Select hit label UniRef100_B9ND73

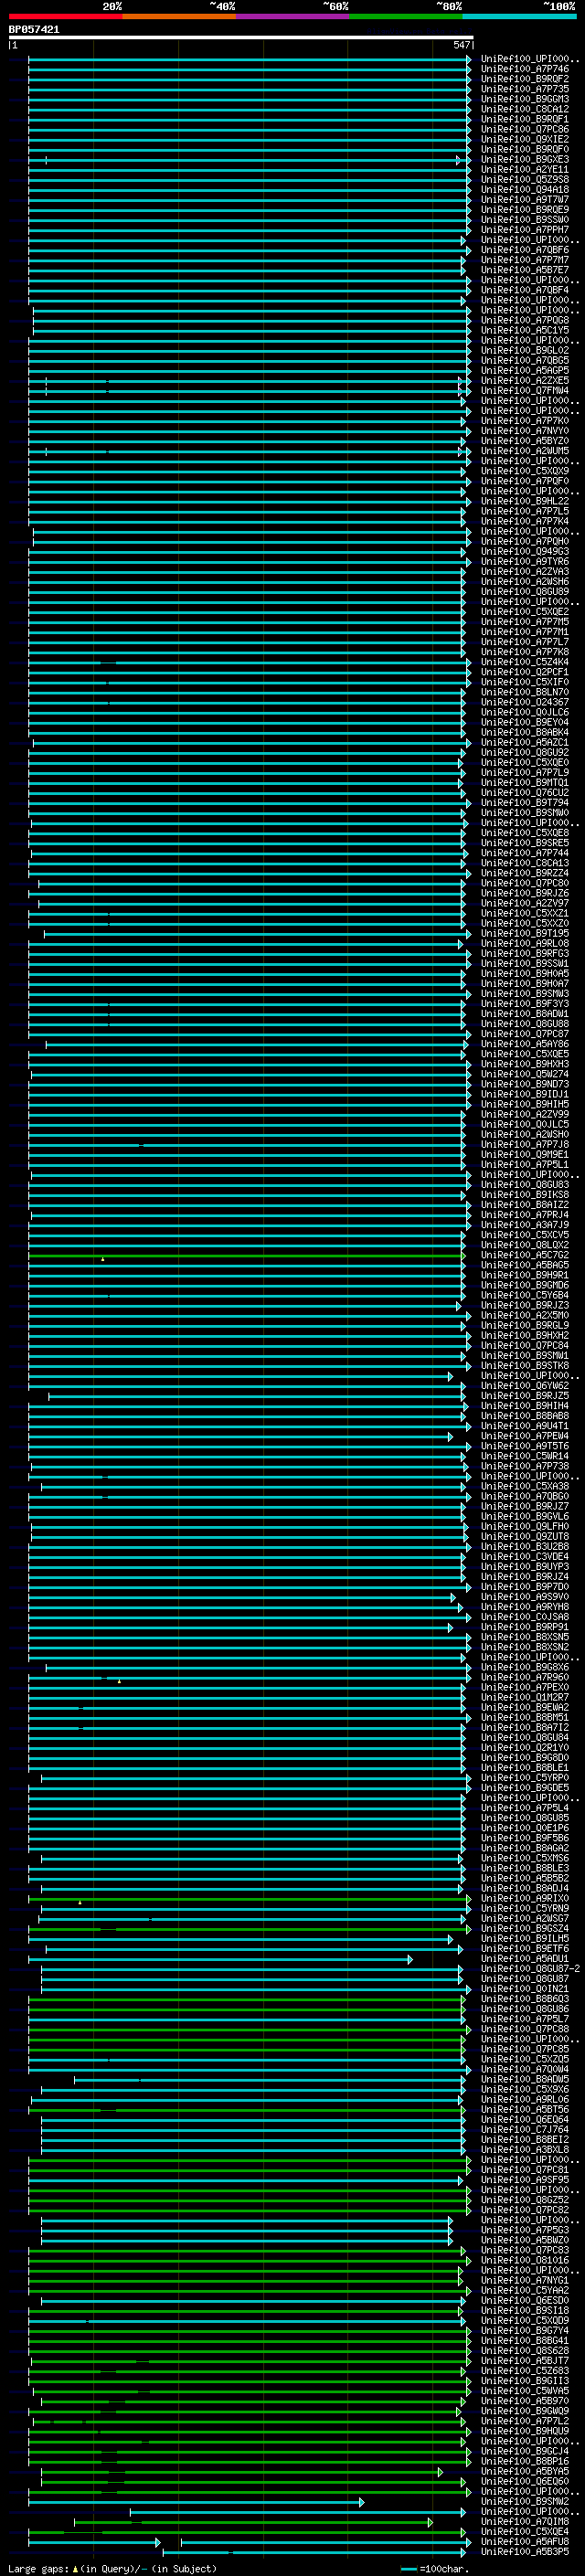(x=525, y=1083)
